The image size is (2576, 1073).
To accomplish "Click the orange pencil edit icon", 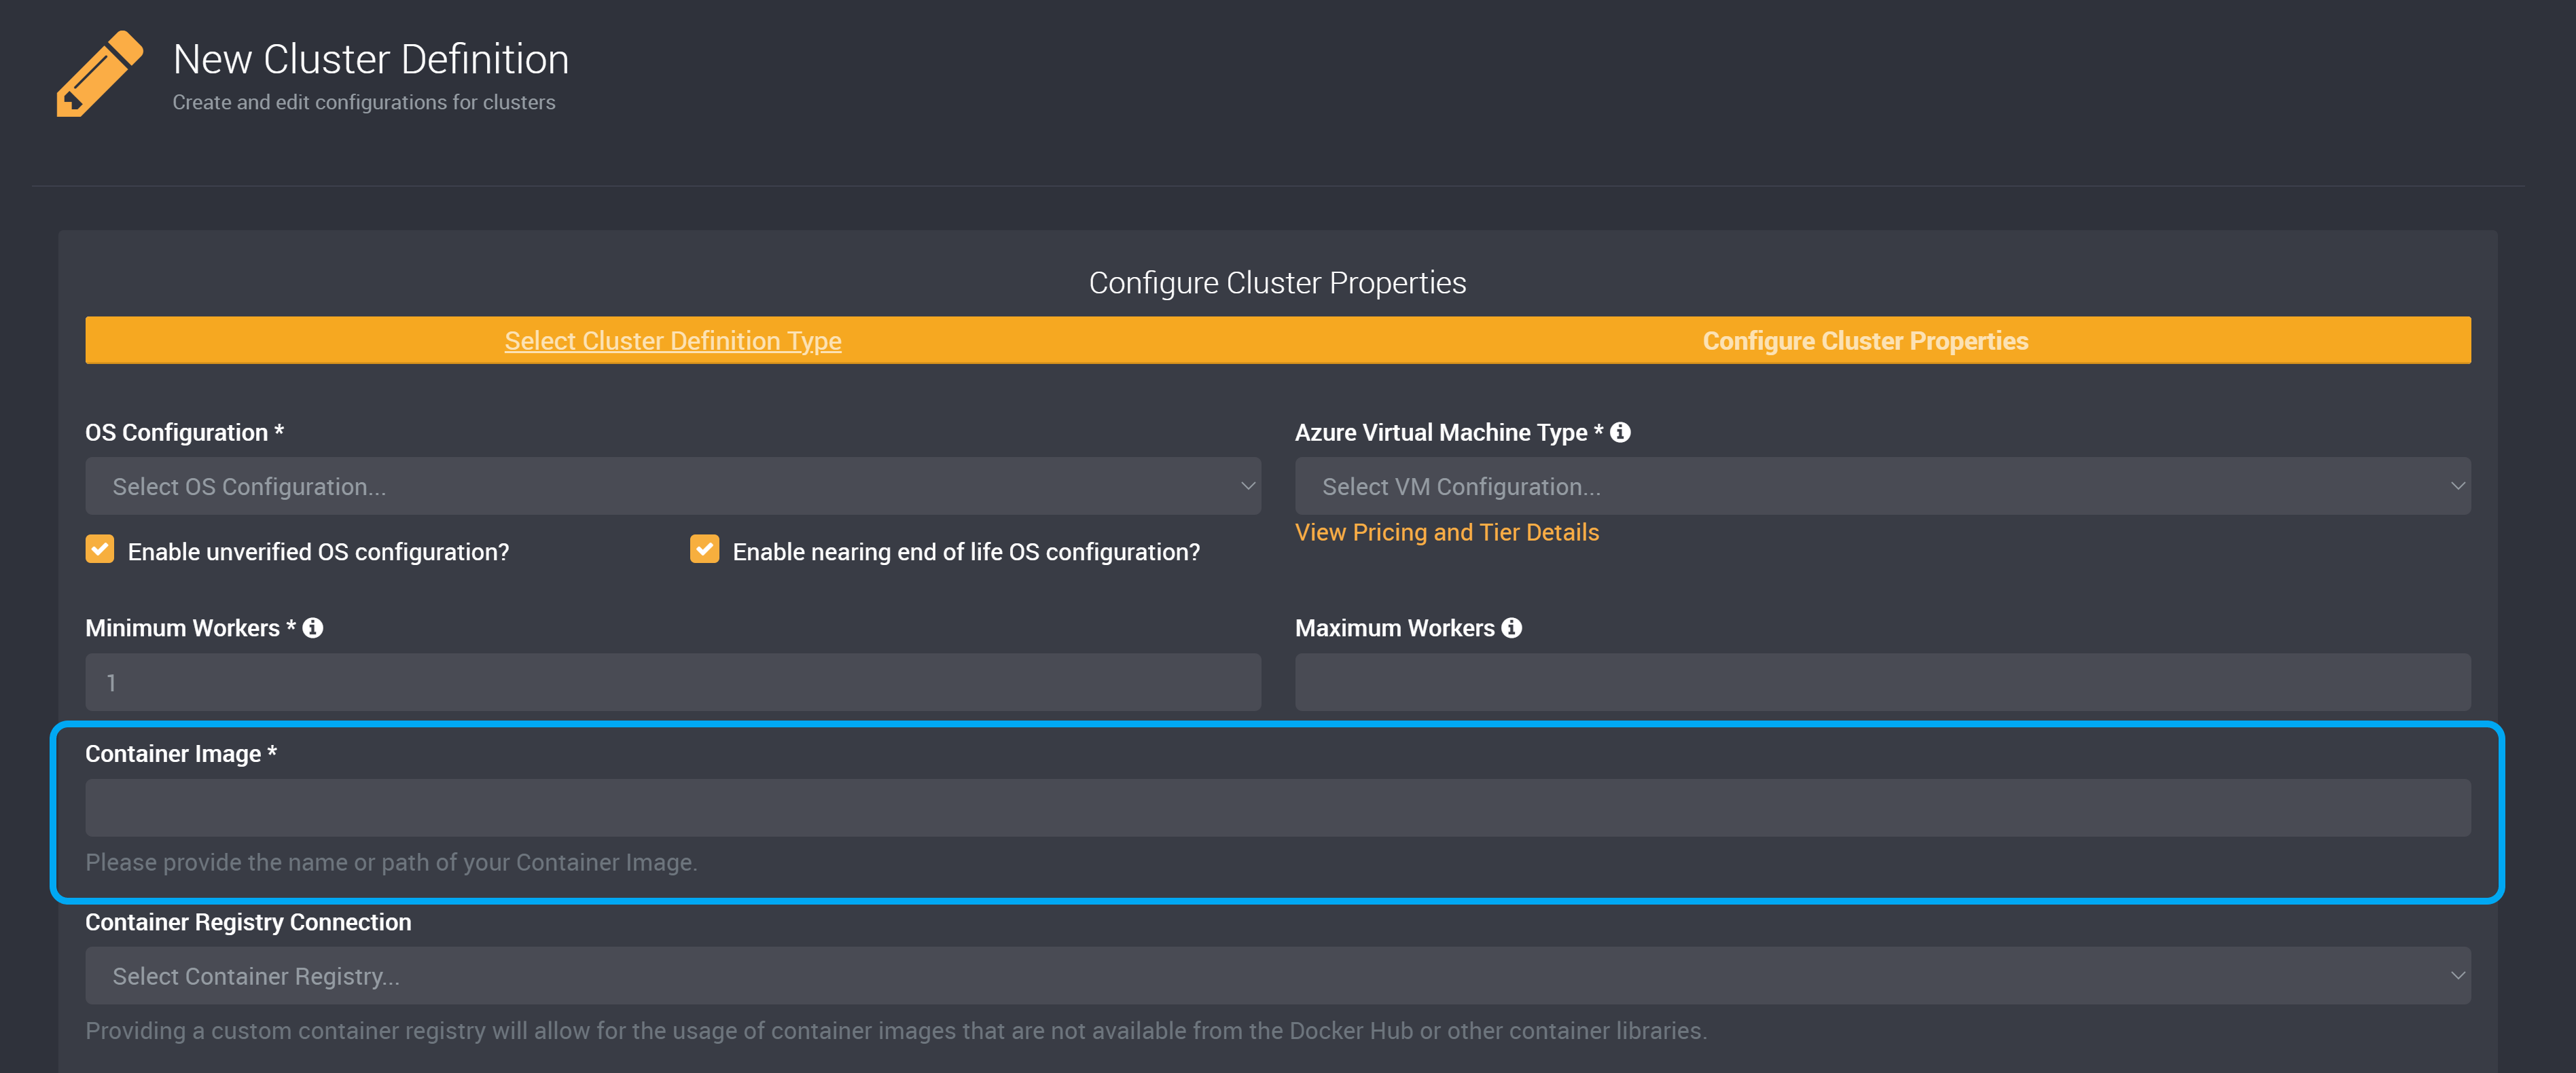I will coord(99,74).
